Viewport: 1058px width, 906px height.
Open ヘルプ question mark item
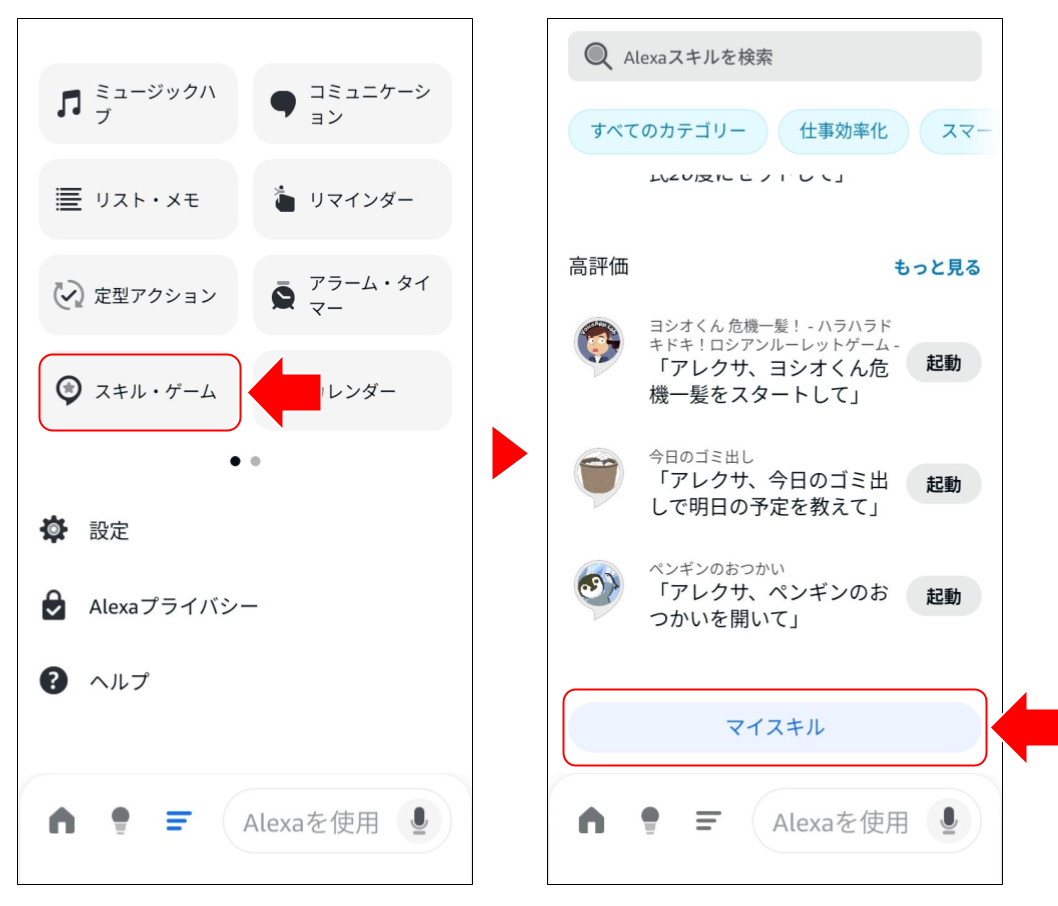(x=118, y=681)
